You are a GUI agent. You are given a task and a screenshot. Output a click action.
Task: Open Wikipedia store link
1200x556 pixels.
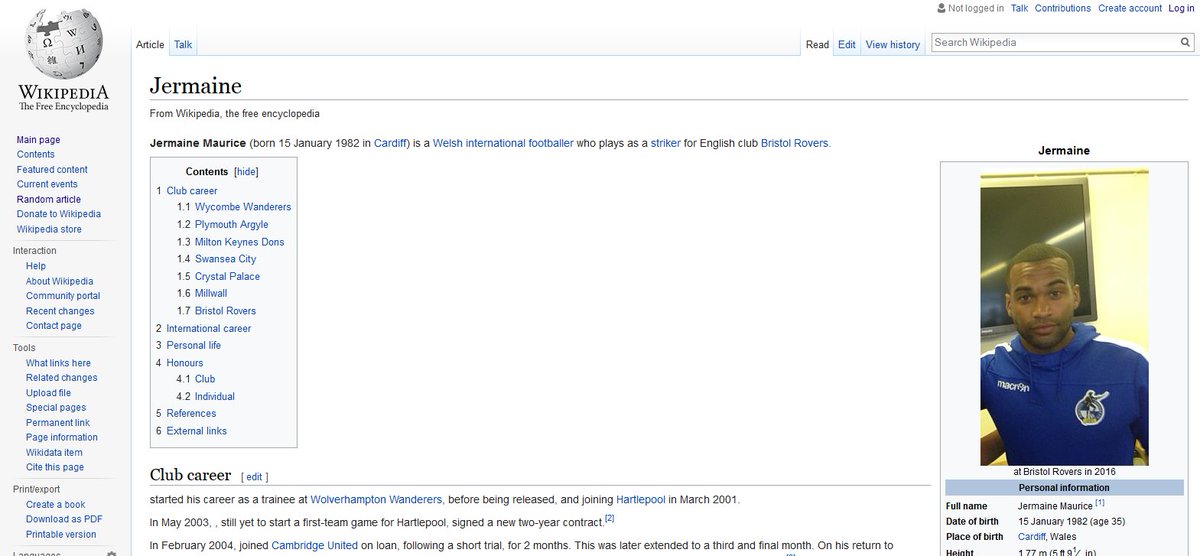pos(49,230)
